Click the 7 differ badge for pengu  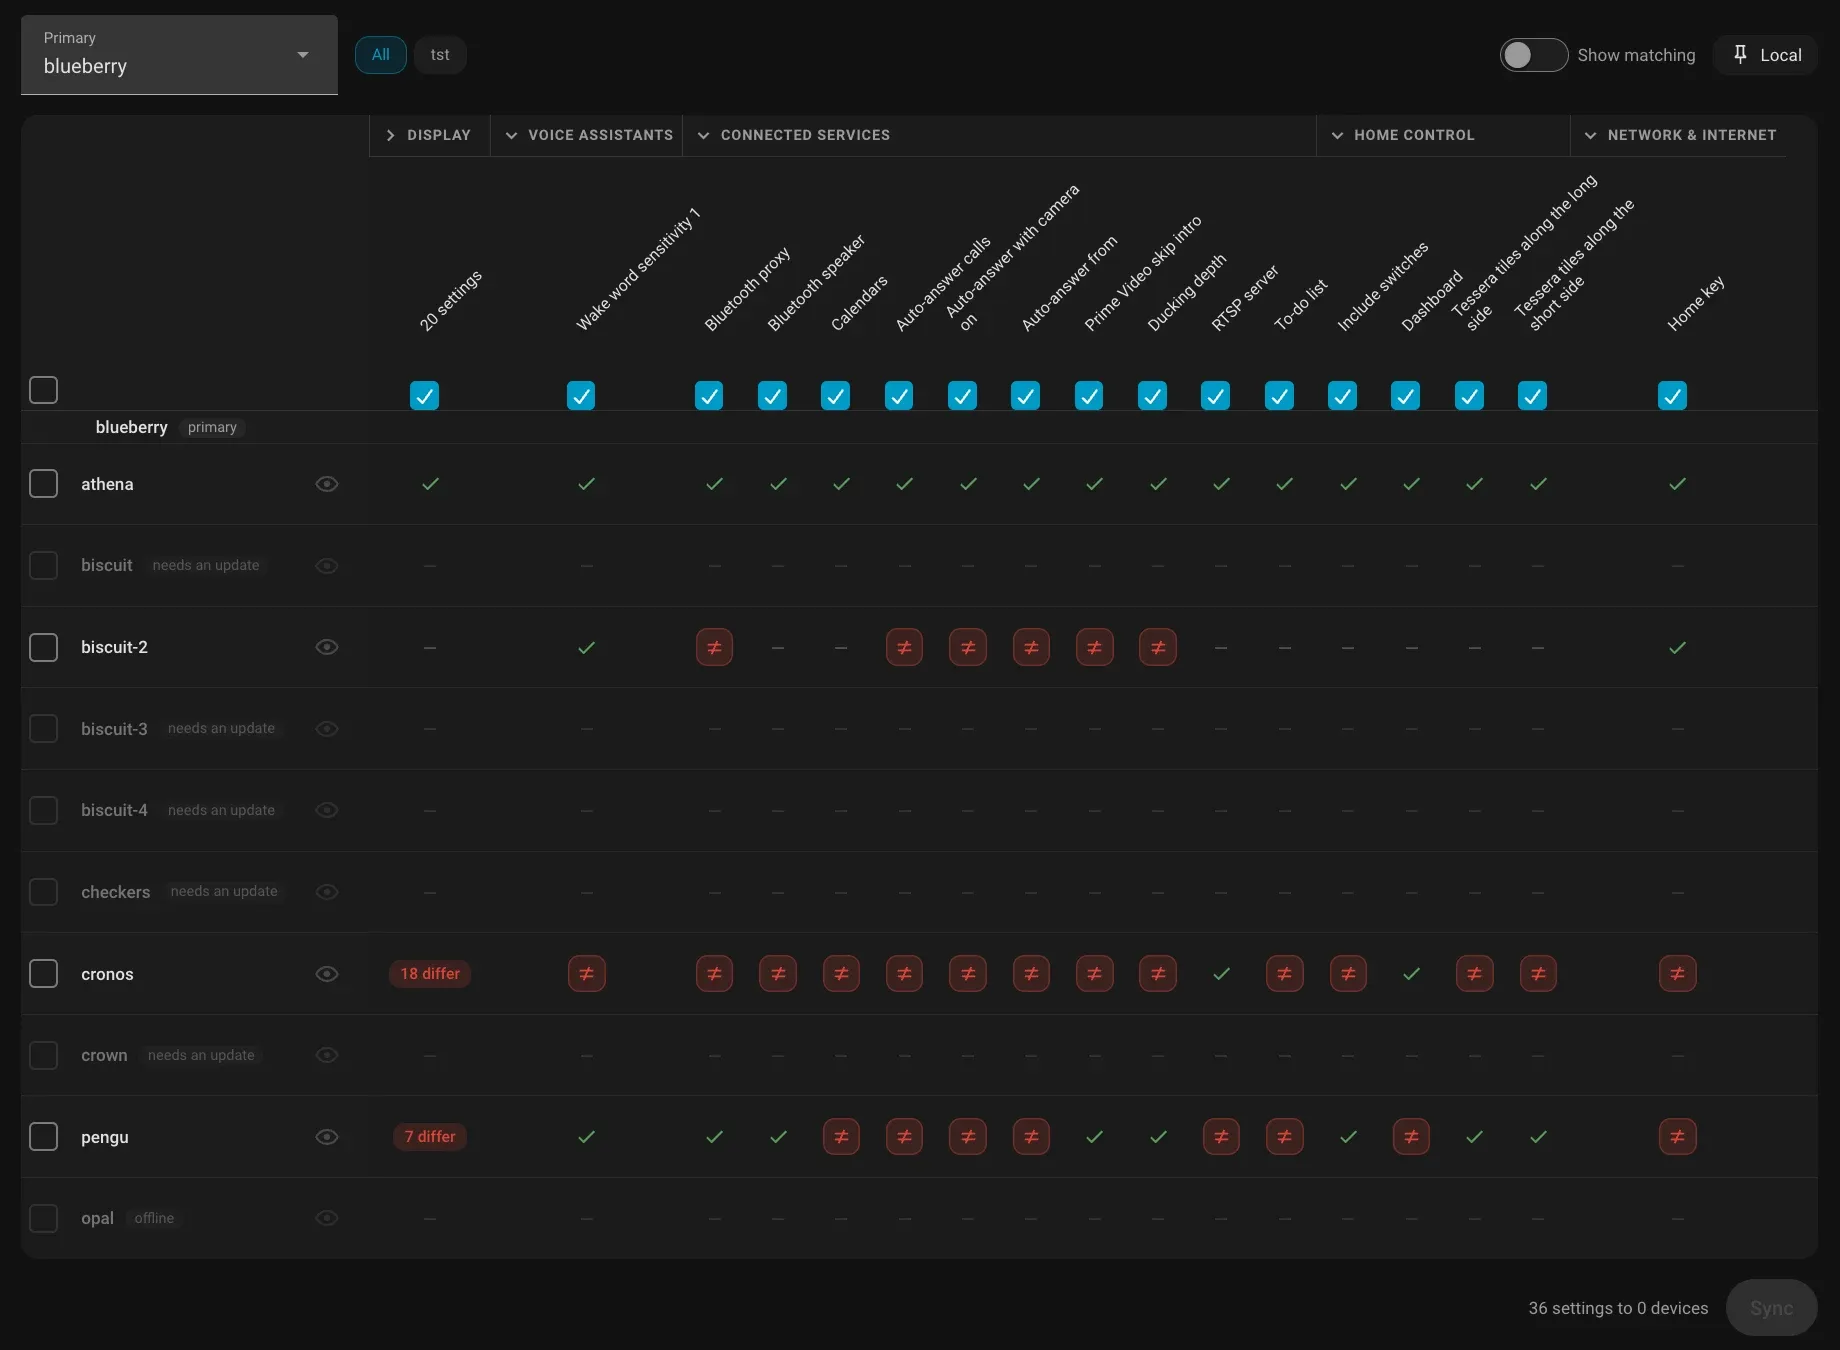tap(430, 1137)
